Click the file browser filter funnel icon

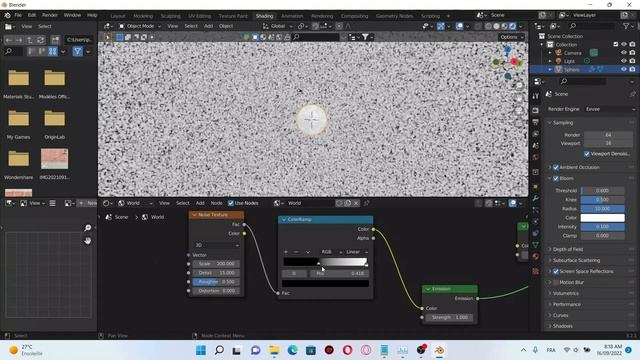point(78,51)
